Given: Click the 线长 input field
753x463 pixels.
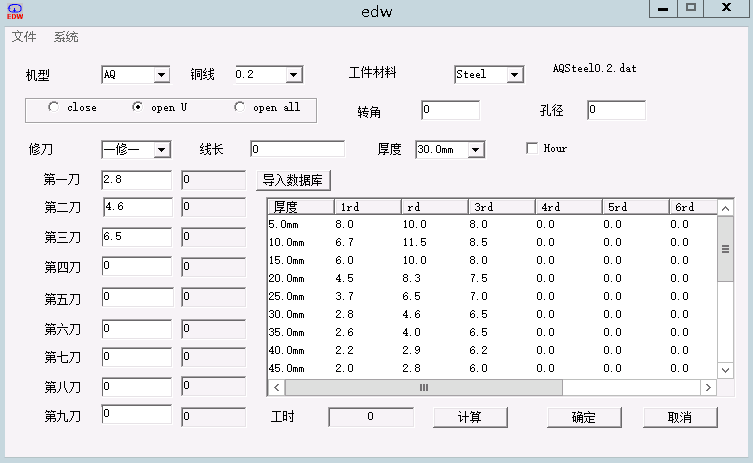Looking at the screenshot, I should click(297, 149).
